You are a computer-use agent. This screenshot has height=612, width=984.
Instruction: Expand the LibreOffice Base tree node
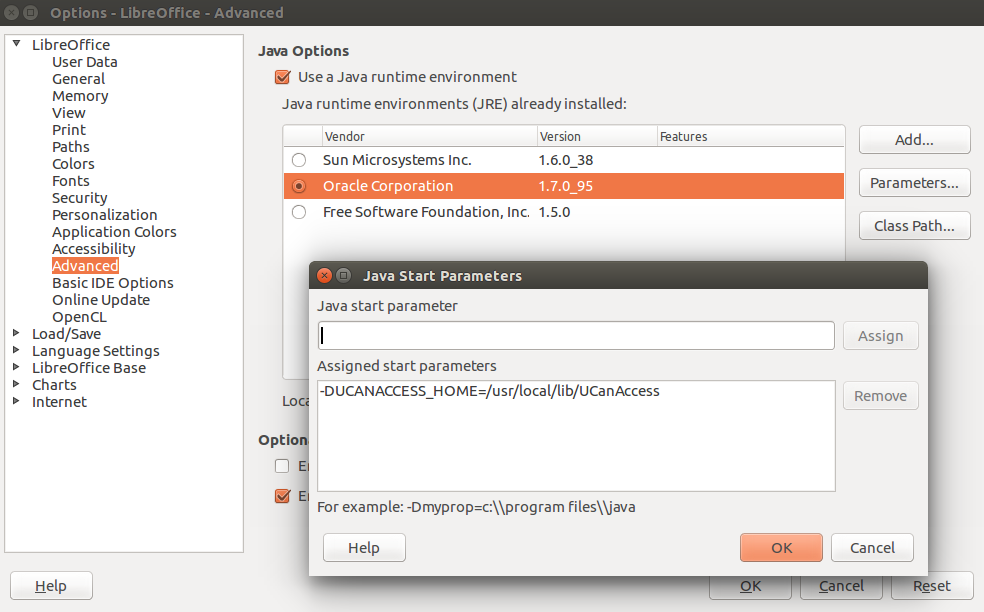pyautogui.click(x=16, y=368)
